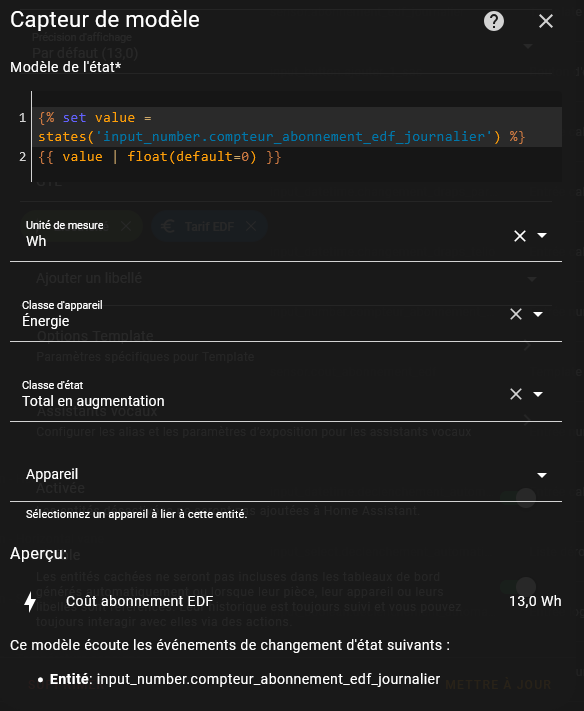Place cursor in template line 1

281,127
